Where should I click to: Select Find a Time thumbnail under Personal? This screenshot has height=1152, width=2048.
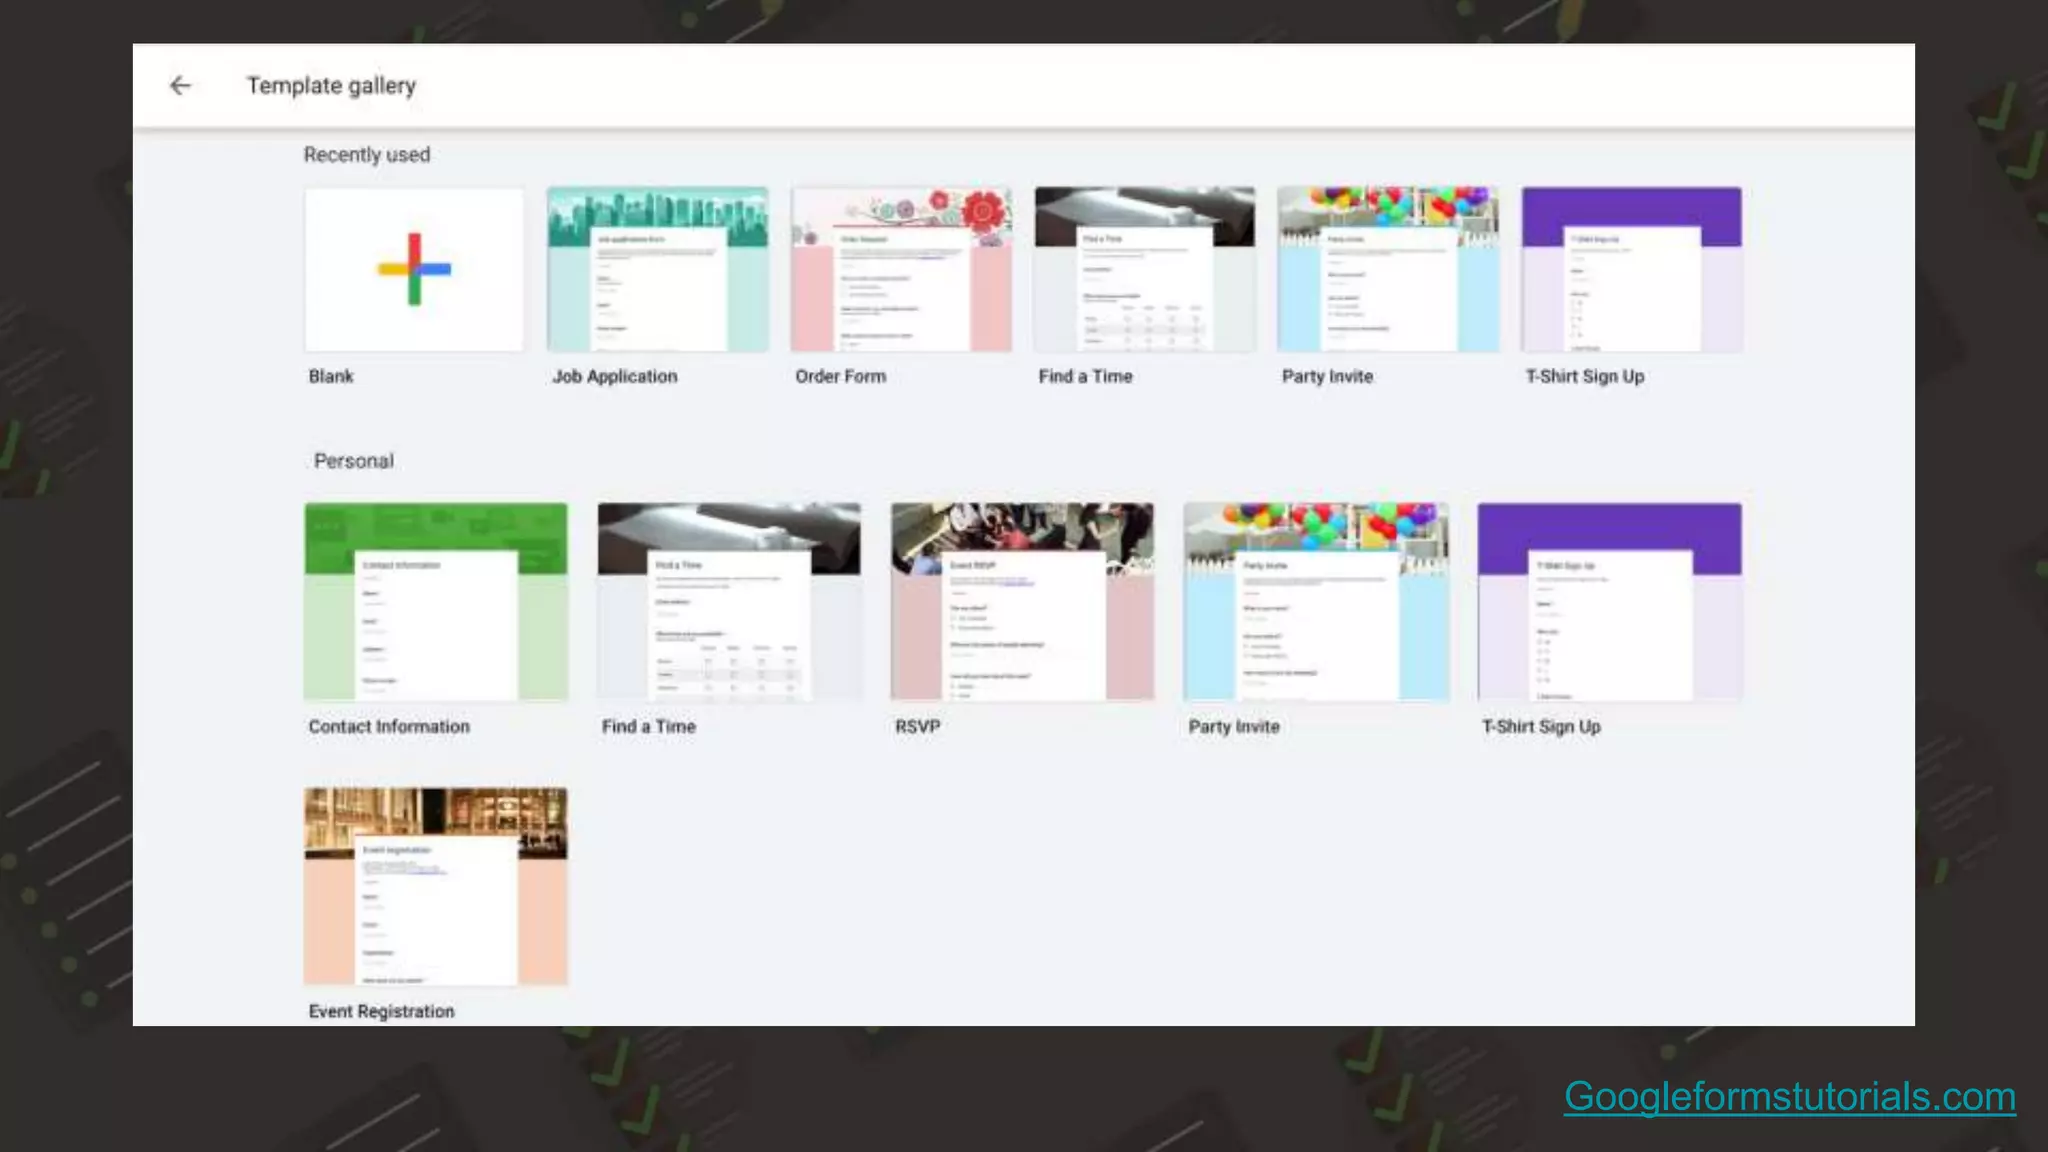point(729,601)
